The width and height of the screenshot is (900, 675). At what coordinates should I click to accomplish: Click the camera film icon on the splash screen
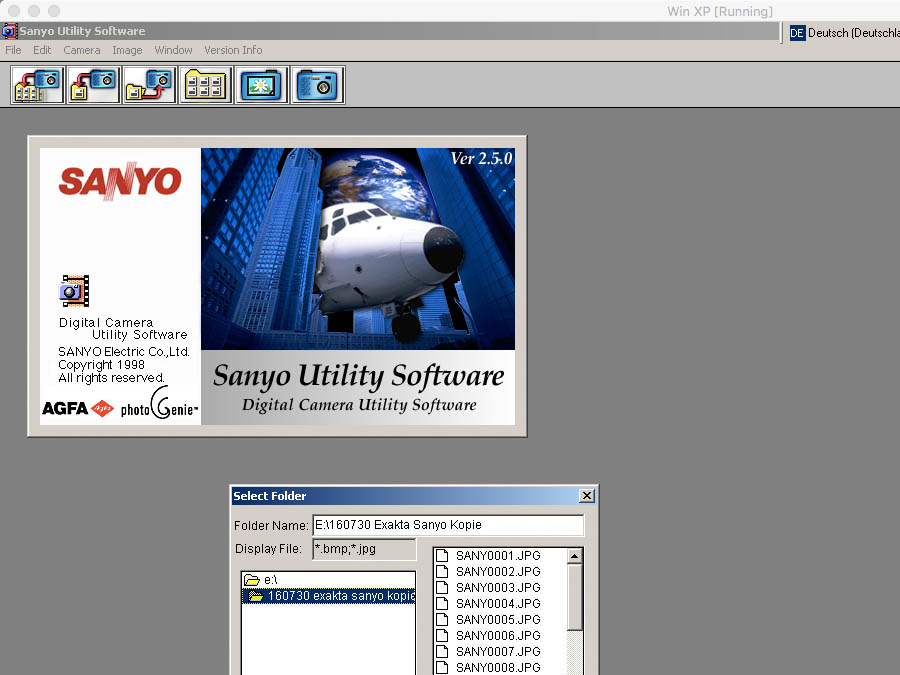click(x=75, y=291)
